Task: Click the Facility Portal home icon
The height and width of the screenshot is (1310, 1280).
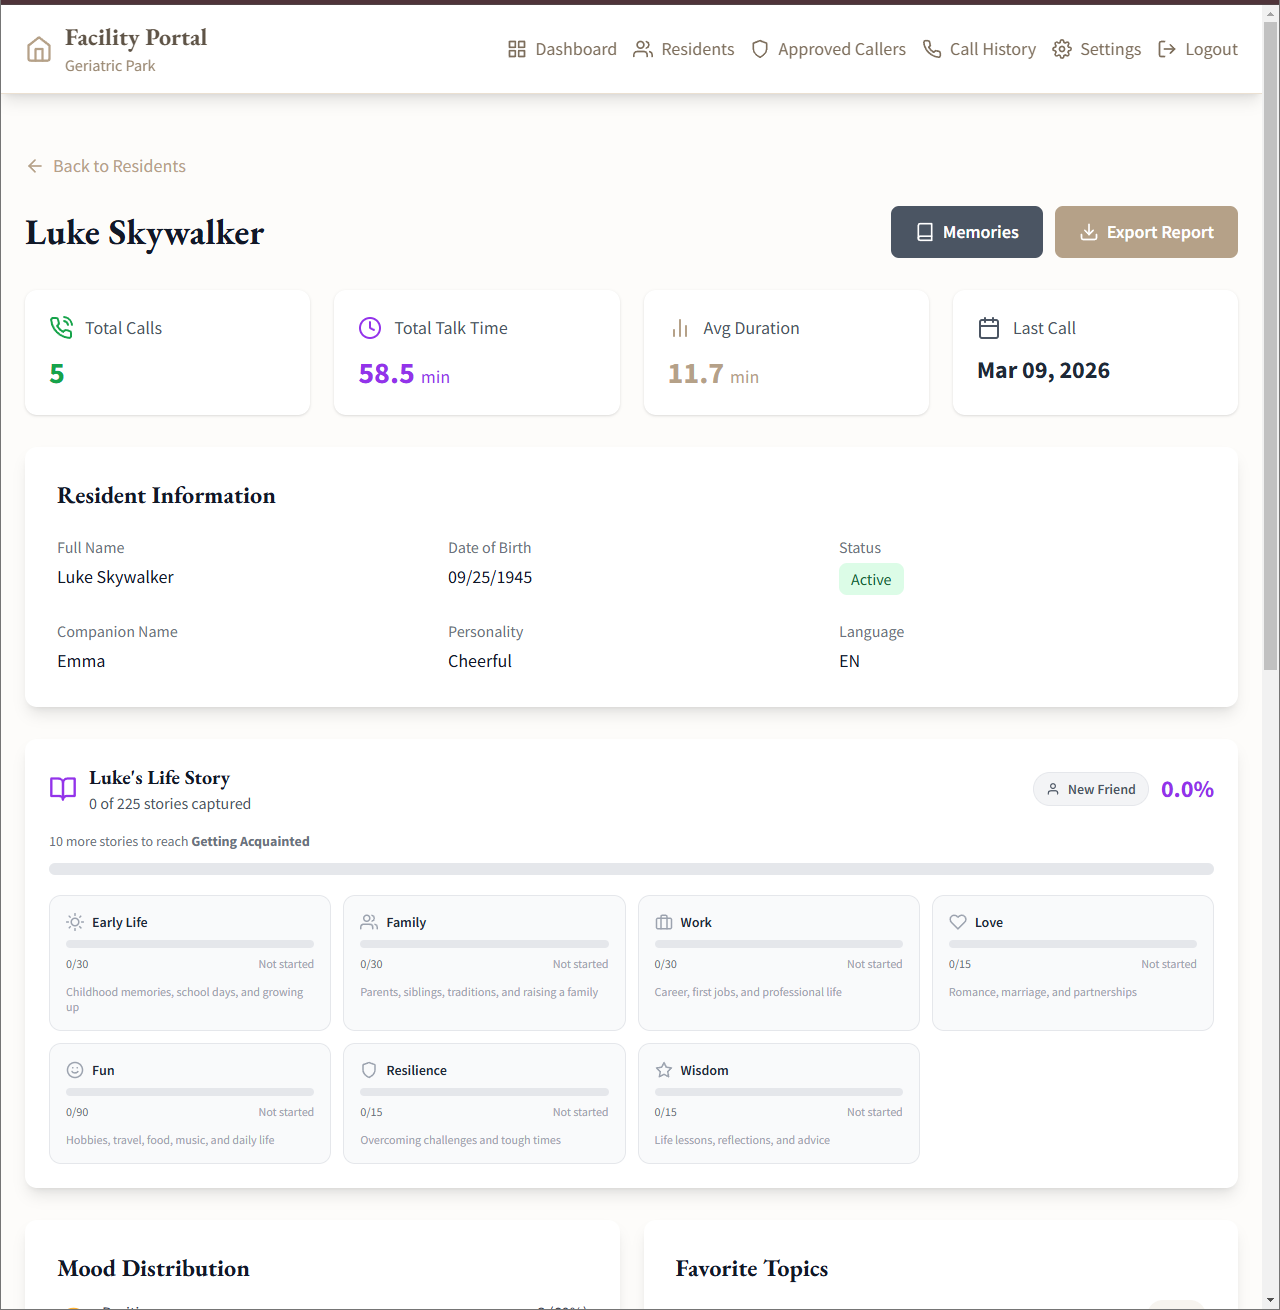Action: (x=38, y=48)
